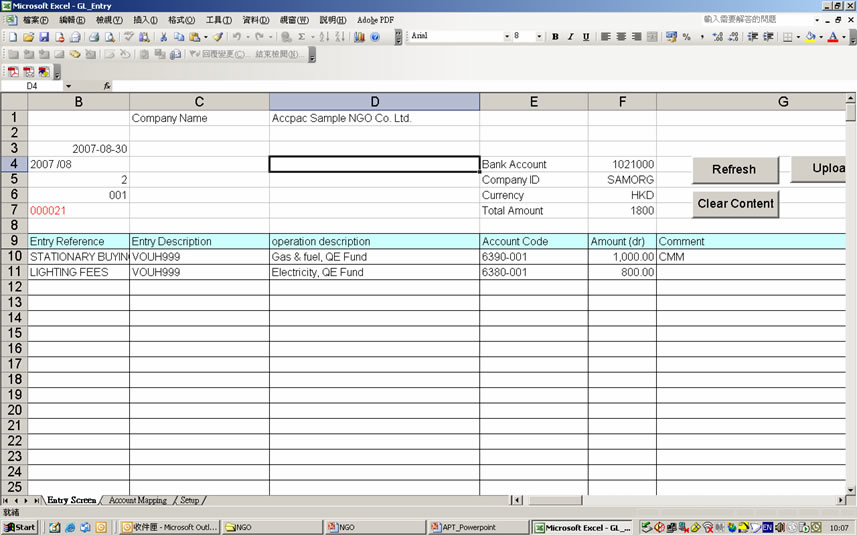Expand the Name Box dropdown arrow

pos(68,86)
